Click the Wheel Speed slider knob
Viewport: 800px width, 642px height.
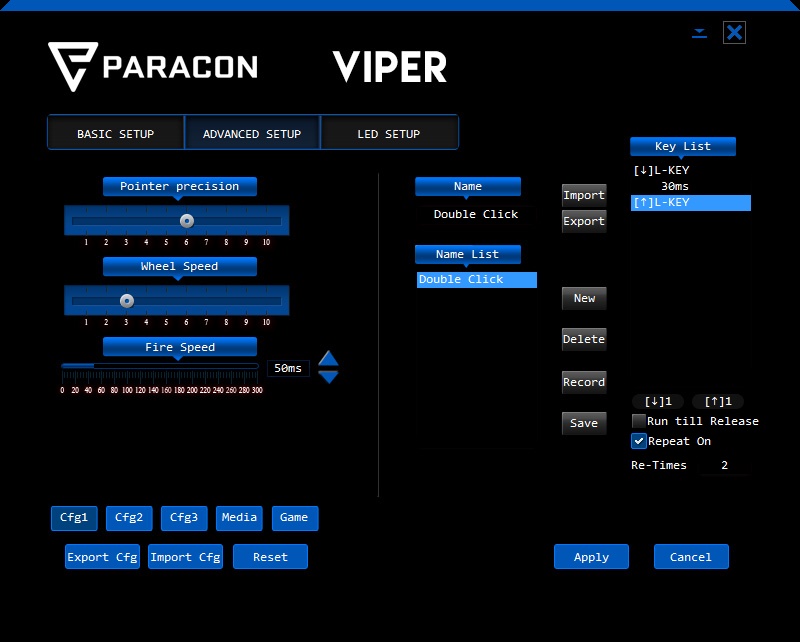pos(127,301)
